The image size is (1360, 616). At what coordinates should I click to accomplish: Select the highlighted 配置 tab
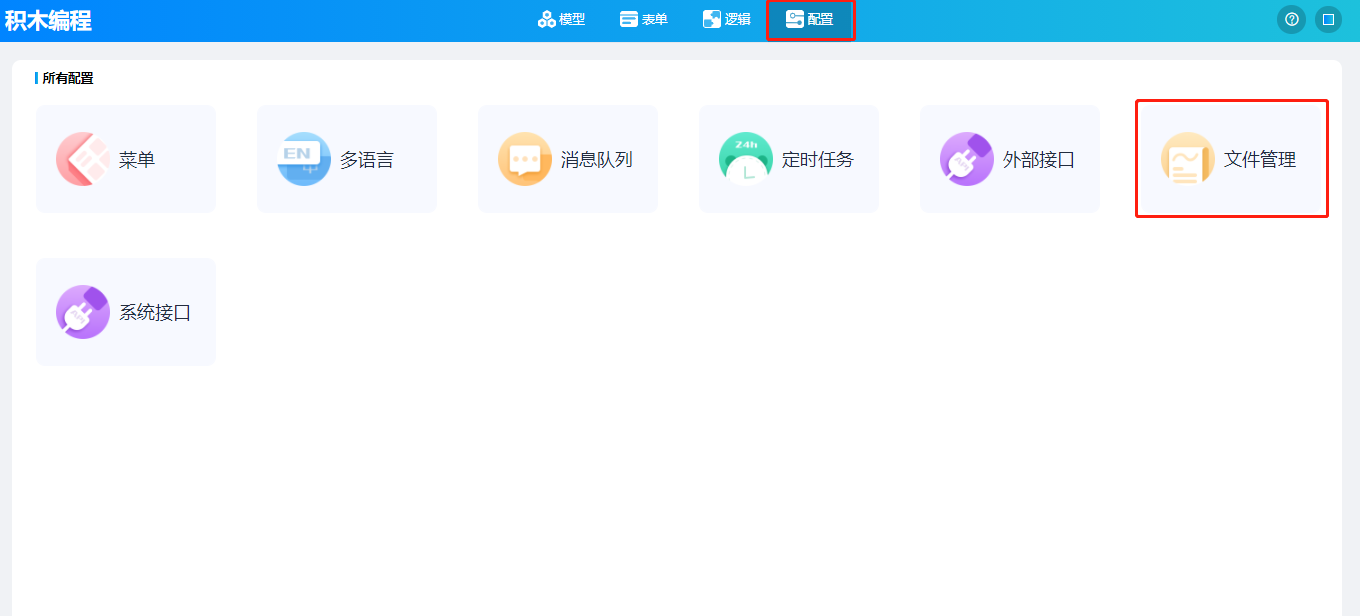pyautogui.click(x=810, y=19)
